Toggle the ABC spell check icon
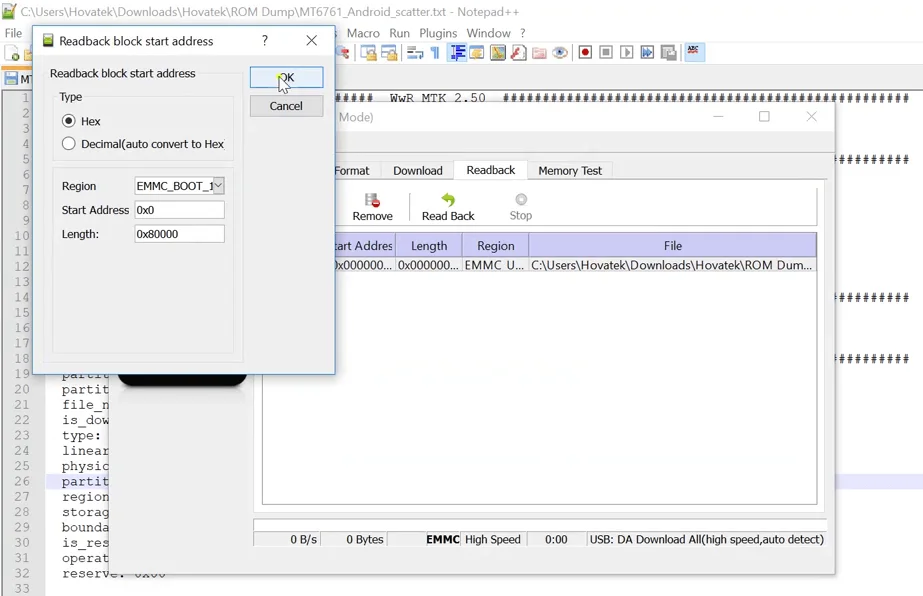This screenshot has height=596, width=923. (x=693, y=52)
